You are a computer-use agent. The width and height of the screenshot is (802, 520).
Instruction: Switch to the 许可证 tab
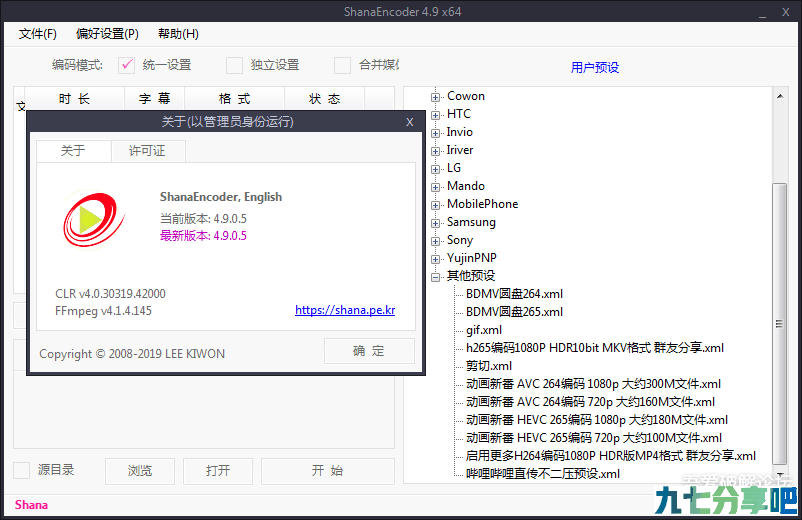(147, 151)
